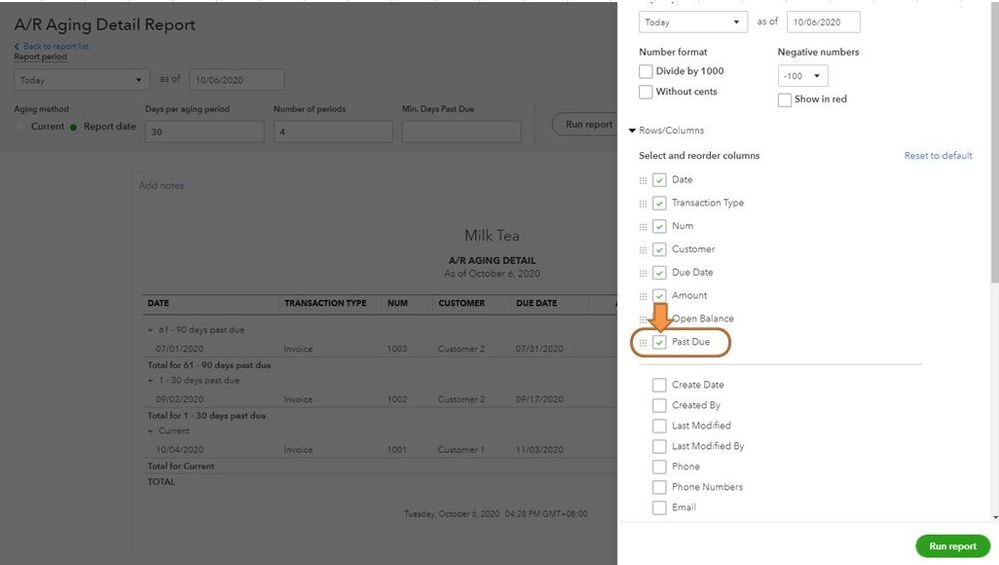Click the Number of periods field
The image size is (999, 565).
[333, 132]
